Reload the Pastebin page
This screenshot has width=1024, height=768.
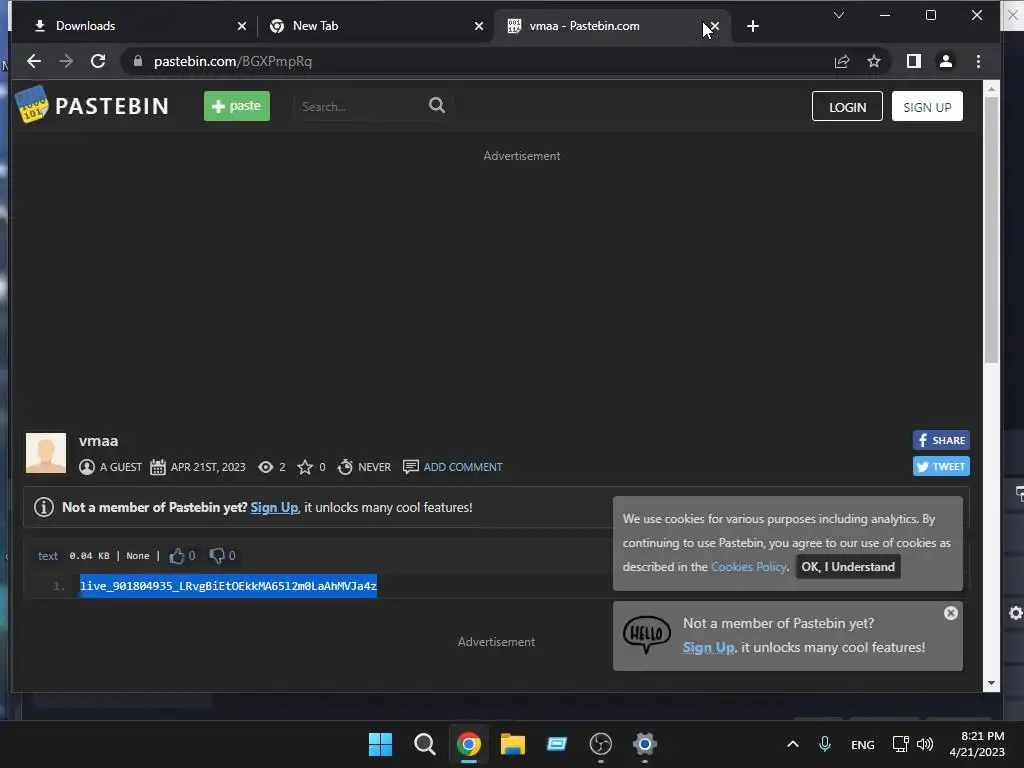pos(98,61)
